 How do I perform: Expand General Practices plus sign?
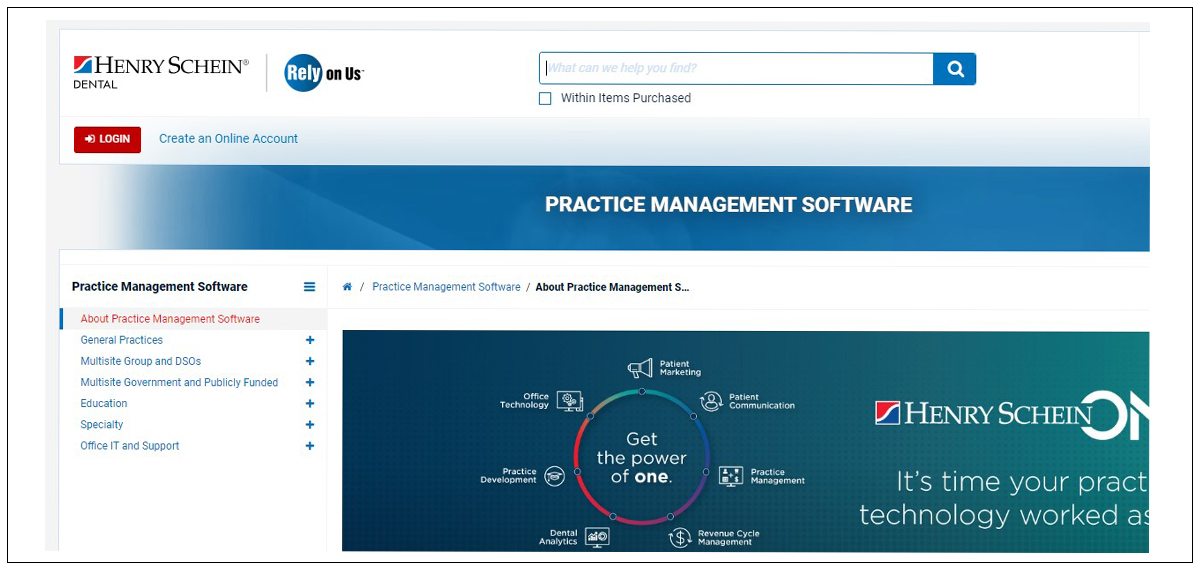pyautogui.click(x=310, y=340)
